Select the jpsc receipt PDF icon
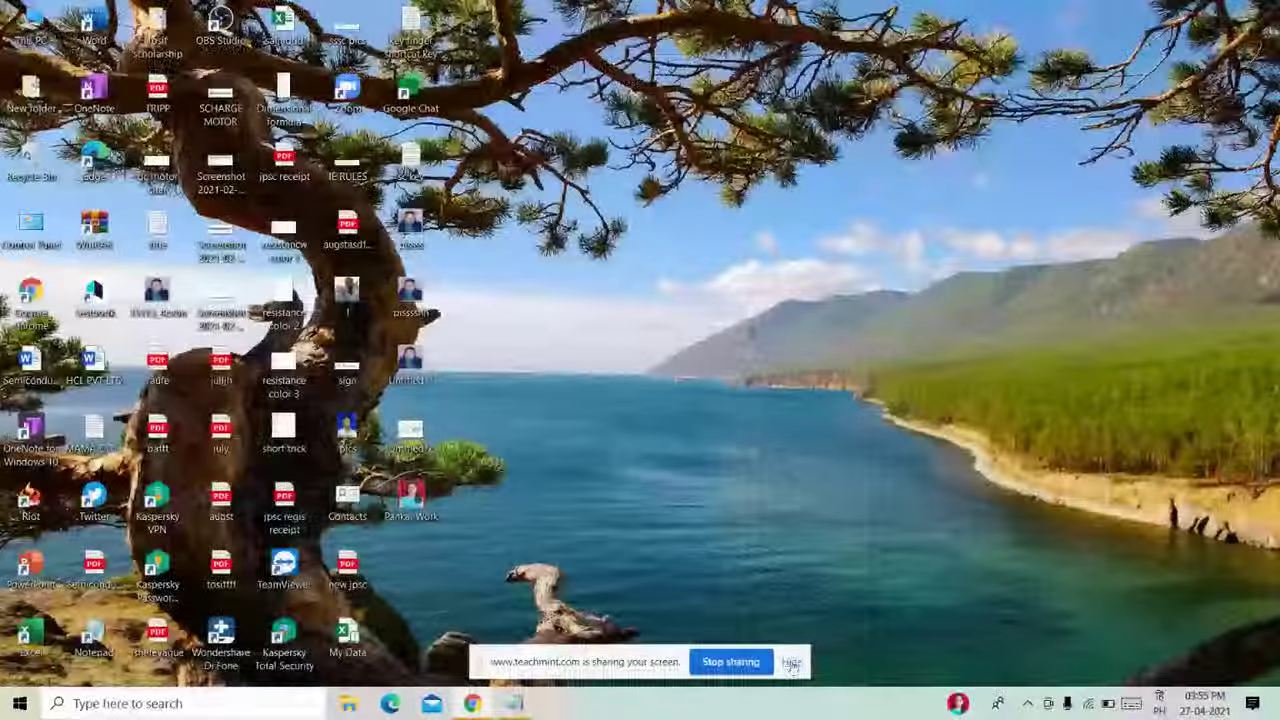1280x720 pixels. 284,163
